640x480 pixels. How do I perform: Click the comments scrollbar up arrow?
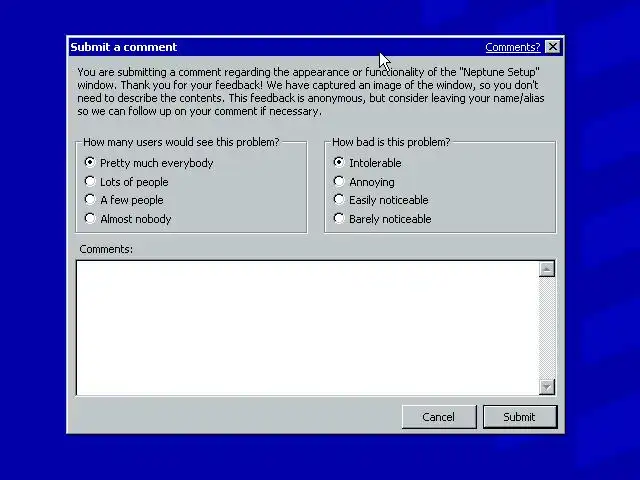click(547, 269)
